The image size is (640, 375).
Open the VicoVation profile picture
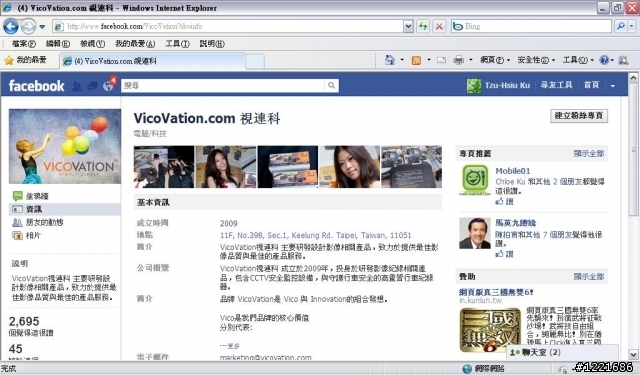[x=65, y=146]
